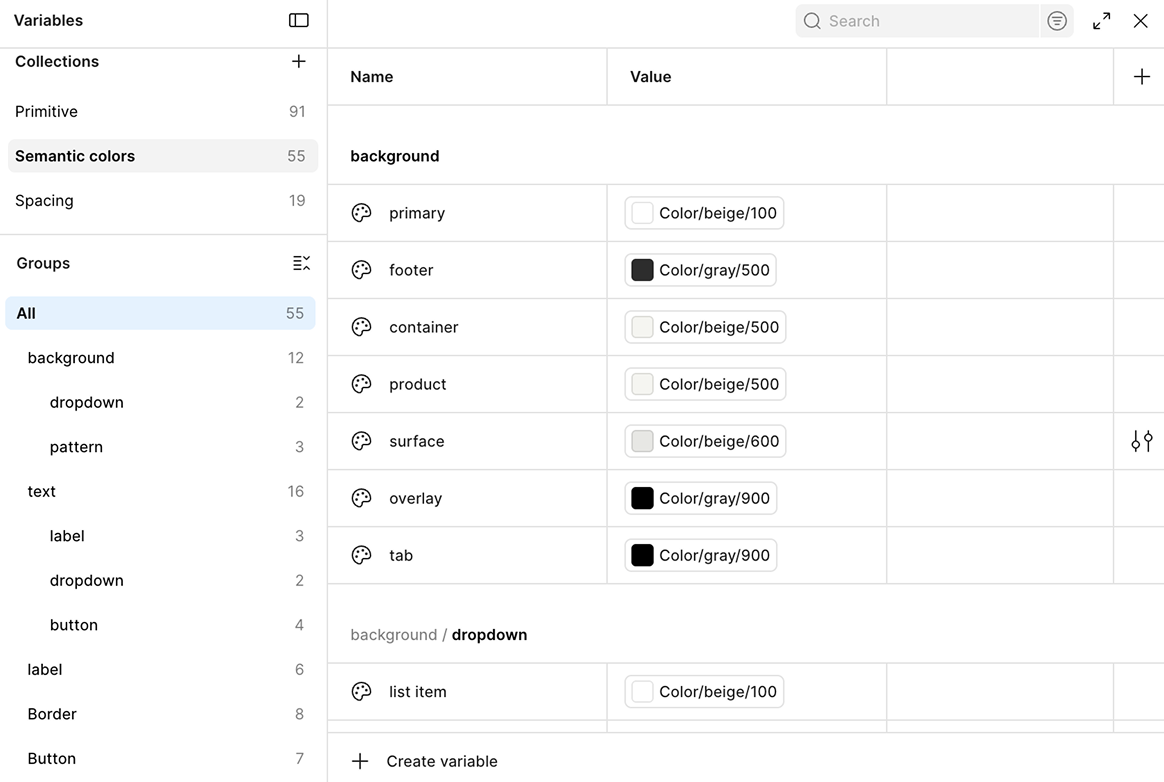1164x782 pixels.
Task: Click the surface variable name
Action: [x=417, y=441]
